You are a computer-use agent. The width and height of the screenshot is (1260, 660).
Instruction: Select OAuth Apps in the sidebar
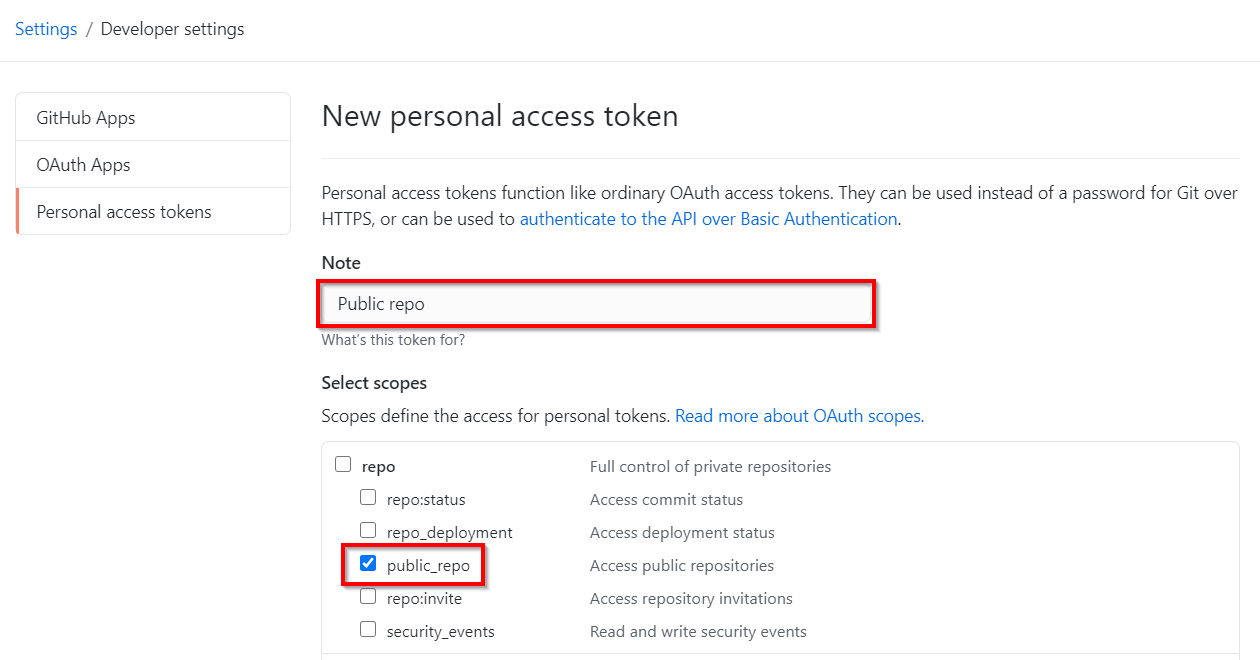83,165
